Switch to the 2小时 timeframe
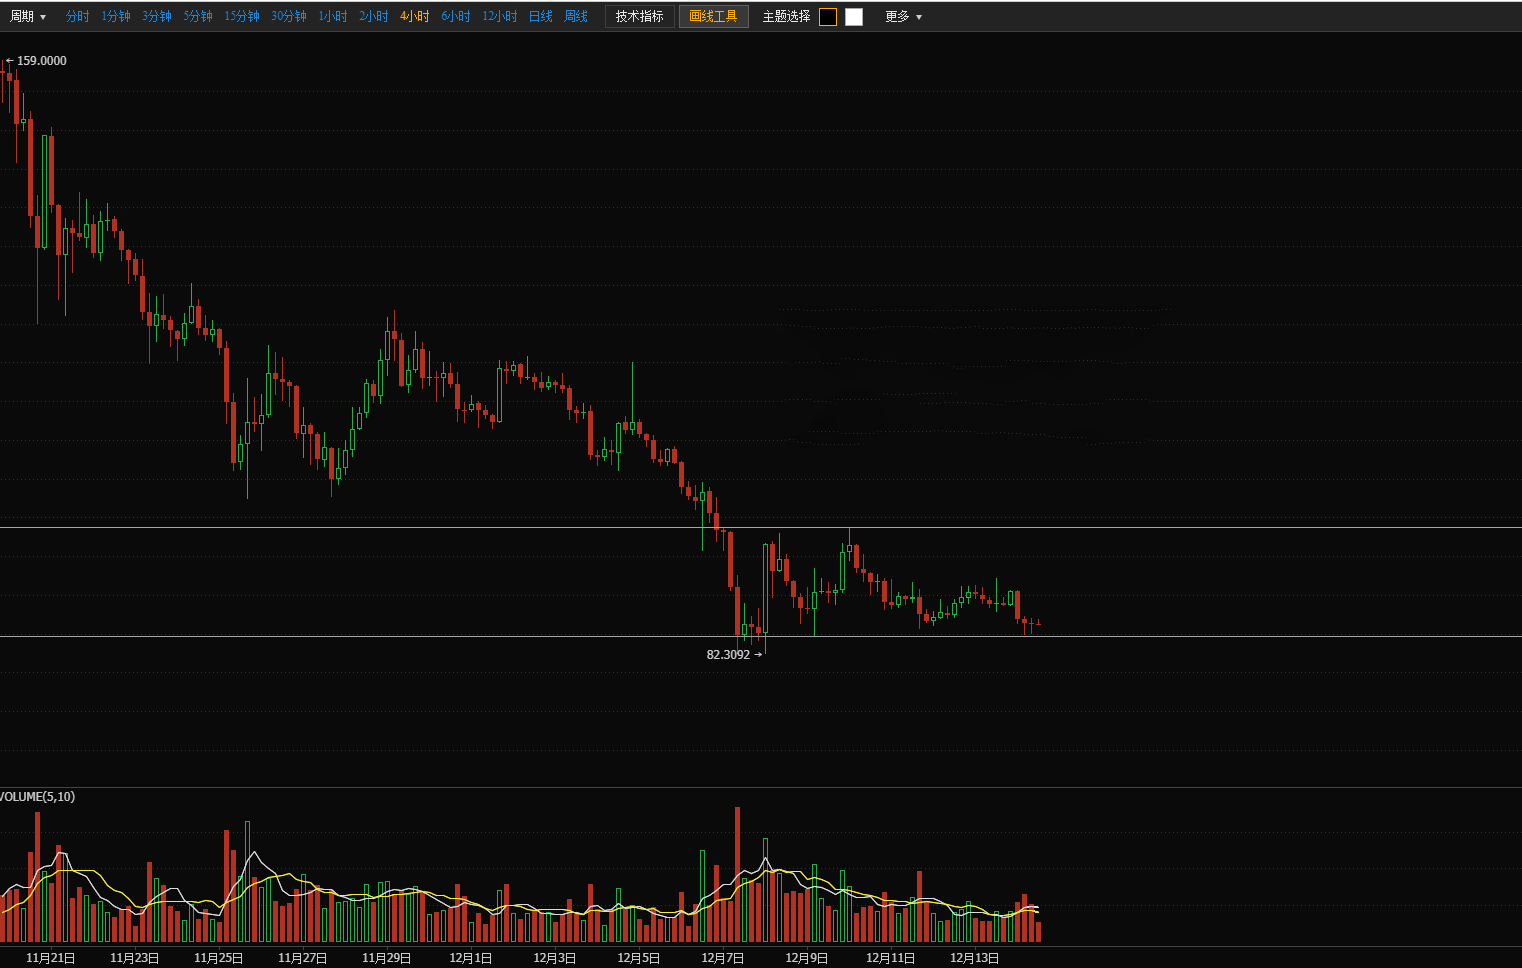Viewport: 1522px width, 968px height. coord(374,17)
